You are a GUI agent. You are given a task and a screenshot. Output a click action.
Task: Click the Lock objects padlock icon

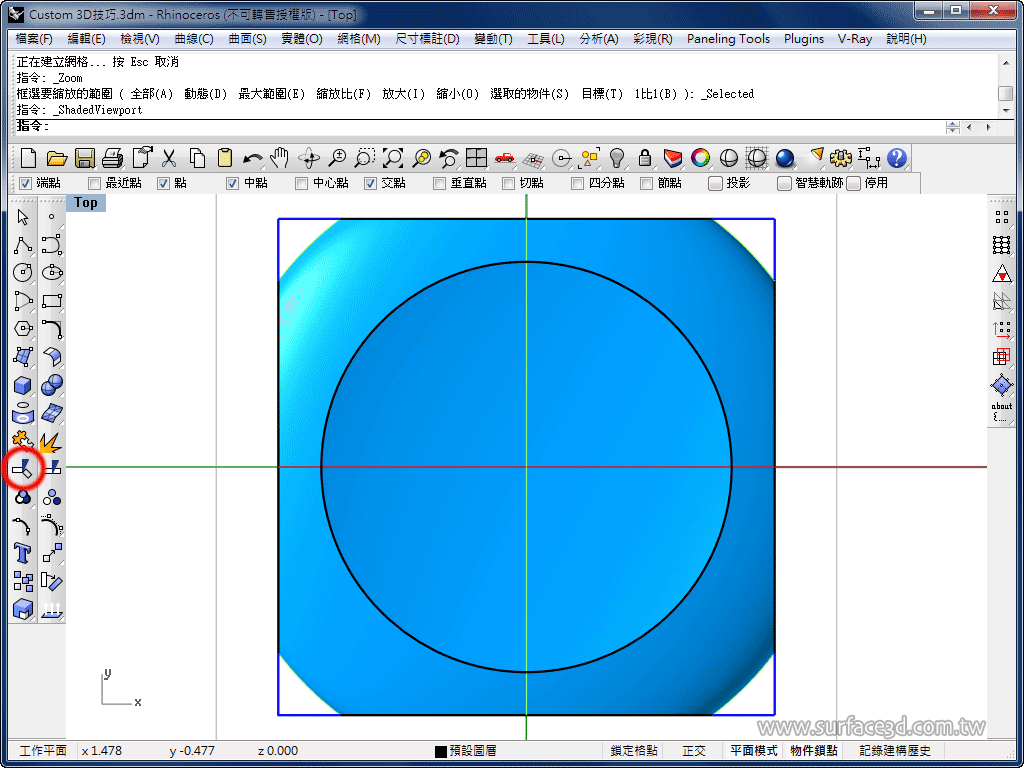[x=645, y=158]
